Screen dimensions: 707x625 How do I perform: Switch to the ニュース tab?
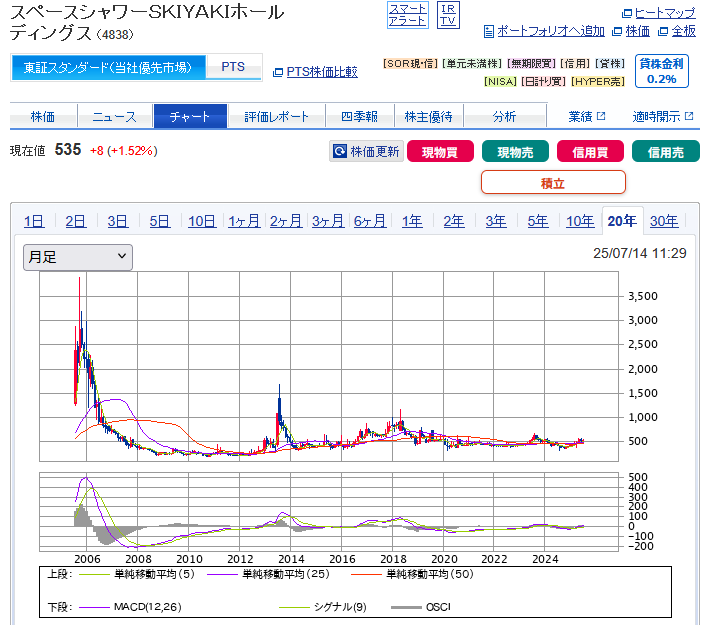[x=115, y=117]
